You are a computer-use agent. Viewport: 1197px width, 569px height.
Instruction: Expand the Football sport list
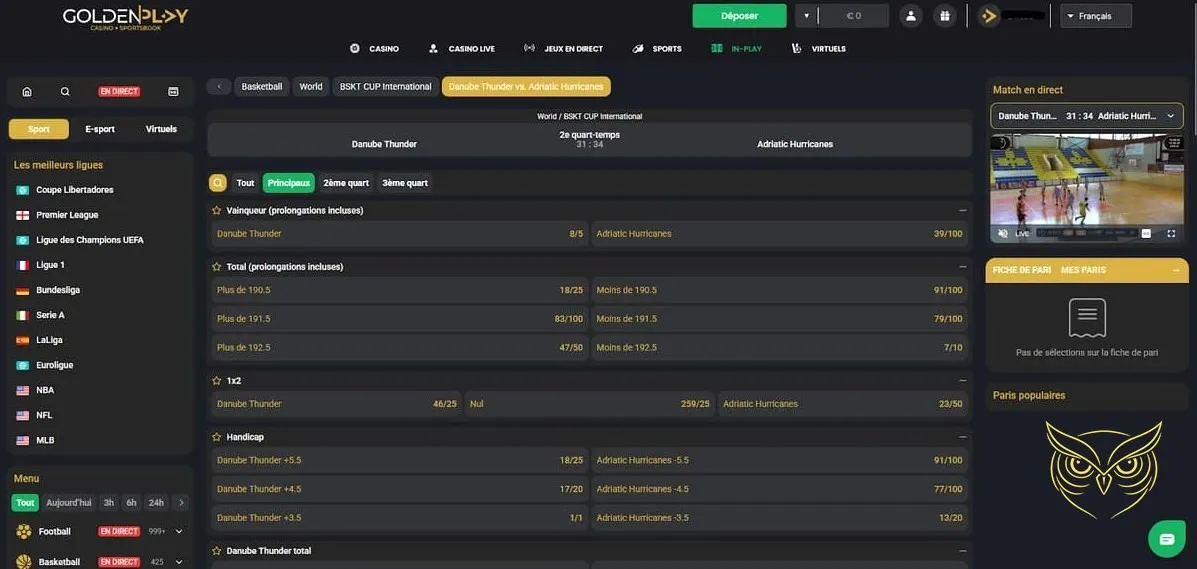pyautogui.click(x=179, y=532)
